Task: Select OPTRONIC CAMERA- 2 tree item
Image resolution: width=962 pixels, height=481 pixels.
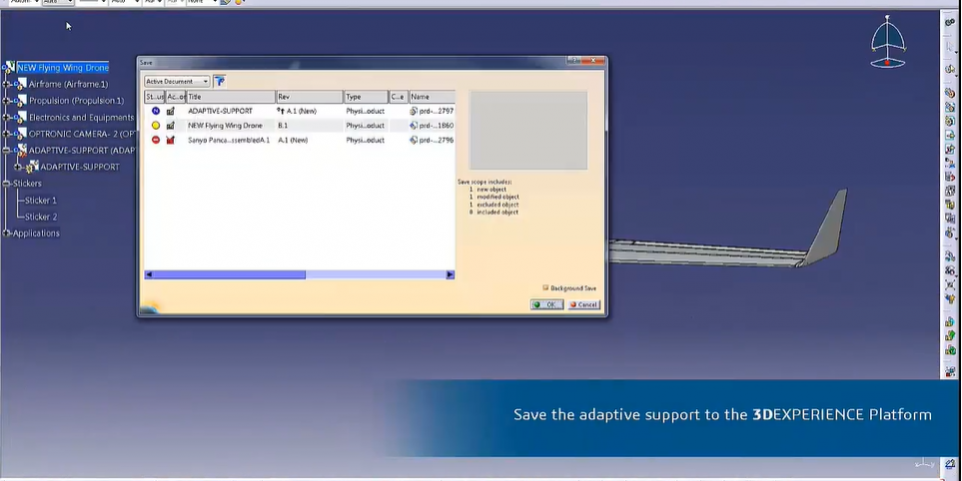Action: [81, 134]
